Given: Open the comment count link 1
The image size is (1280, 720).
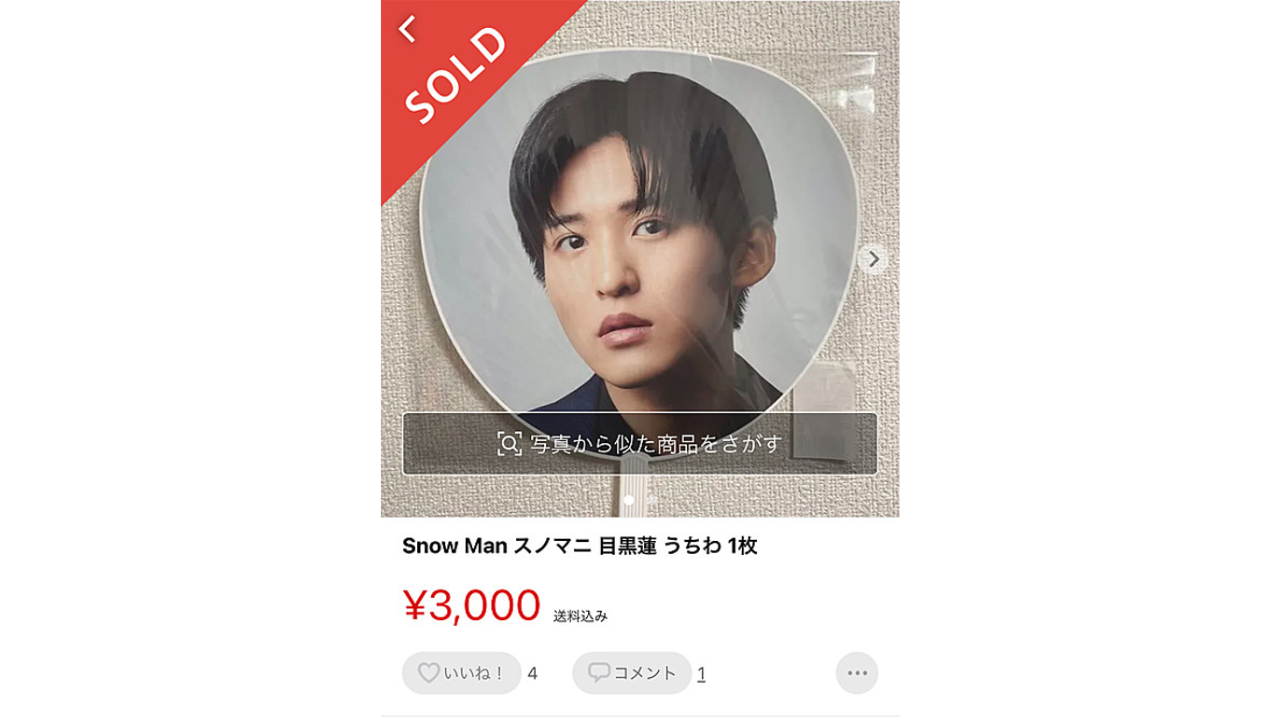Looking at the screenshot, I should pos(701,674).
